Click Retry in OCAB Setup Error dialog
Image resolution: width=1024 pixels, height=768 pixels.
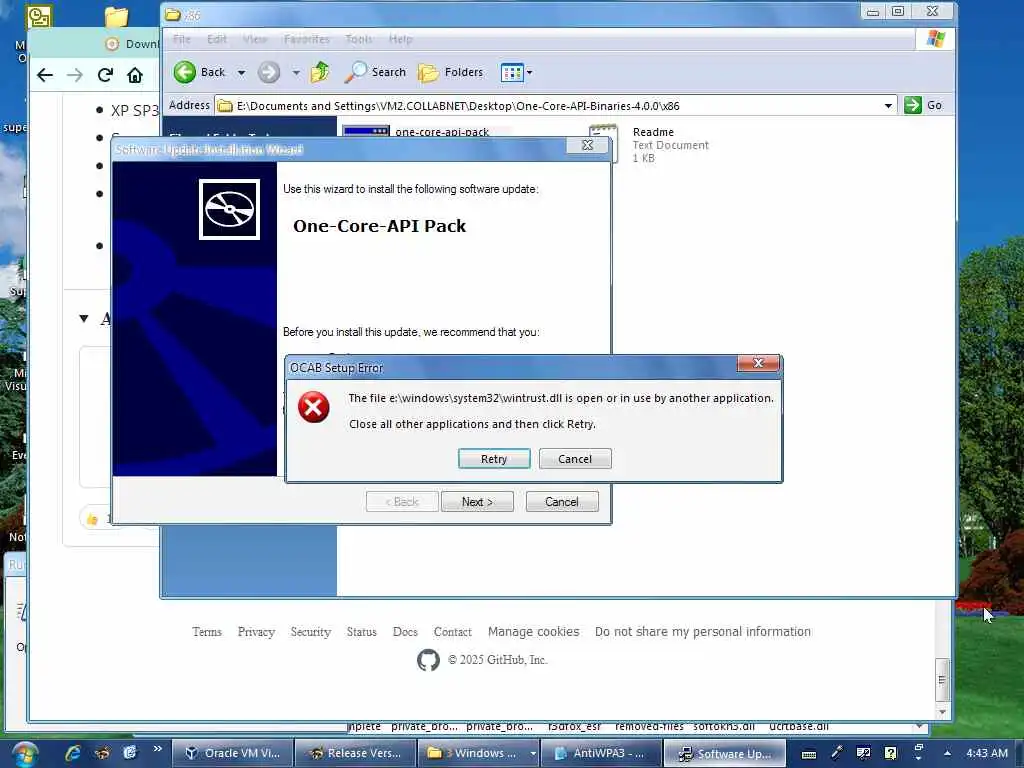click(x=494, y=458)
